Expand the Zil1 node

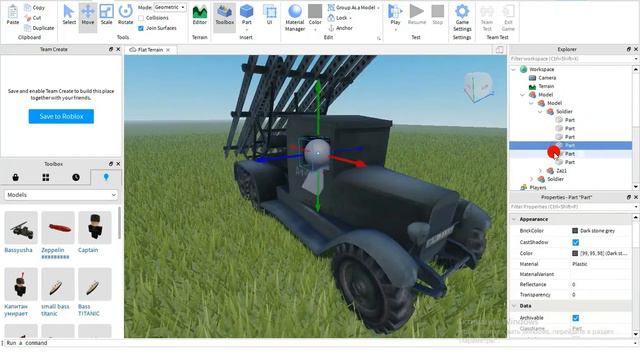pos(540,171)
